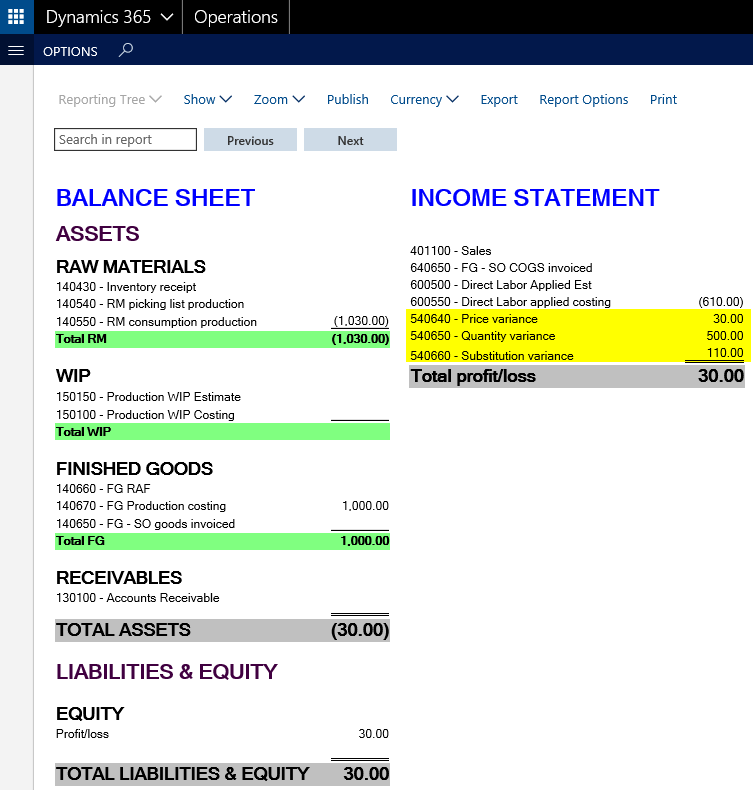This screenshot has height=790, width=753.
Task: Open the Operations module
Action: [236, 17]
